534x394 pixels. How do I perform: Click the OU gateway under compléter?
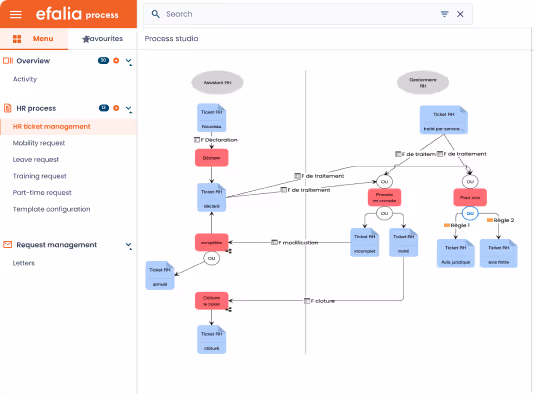pyautogui.click(x=211, y=258)
